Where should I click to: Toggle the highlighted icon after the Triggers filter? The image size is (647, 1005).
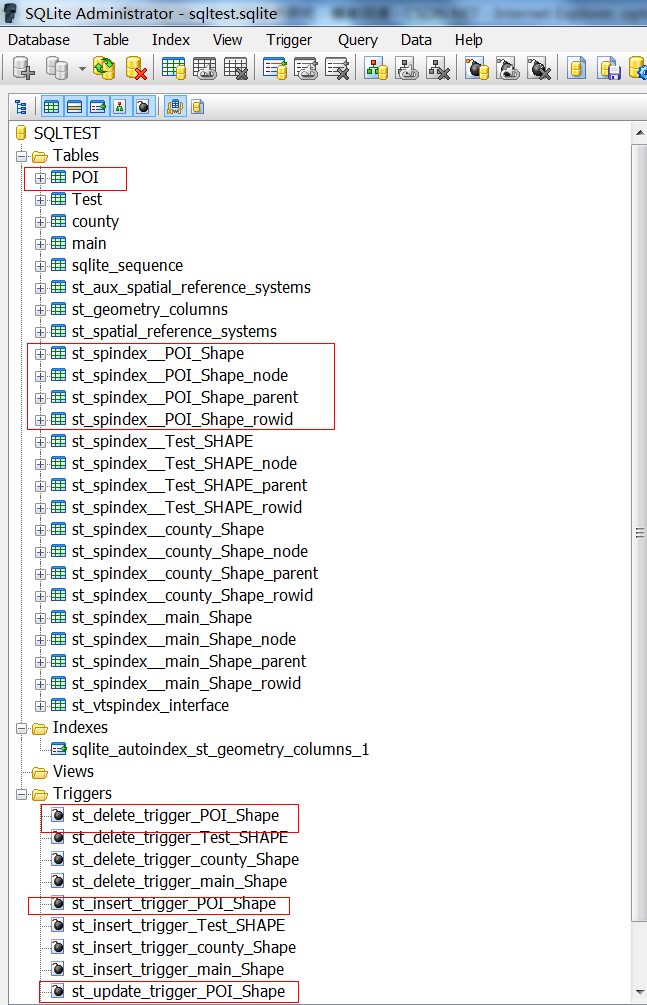[x=174, y=107]
